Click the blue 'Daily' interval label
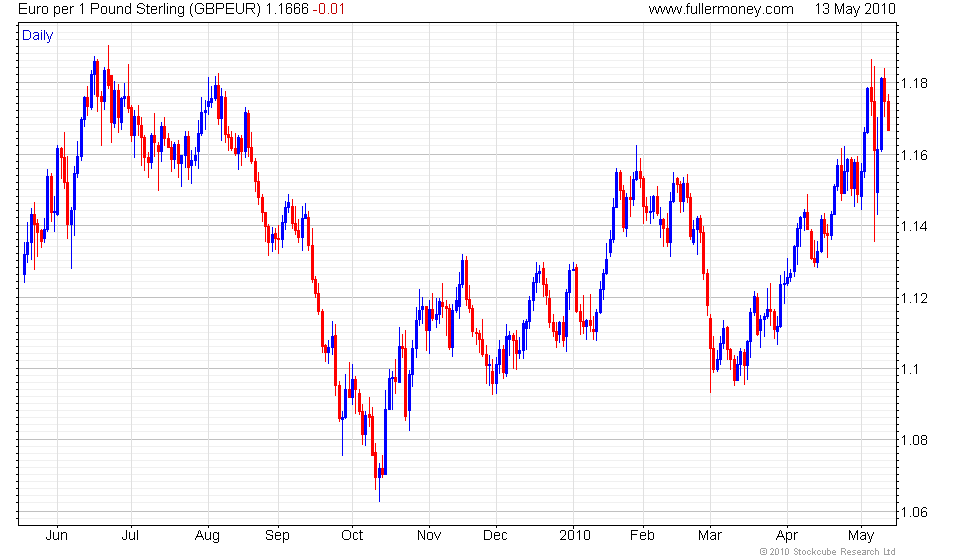 click(x=38, y=36)
